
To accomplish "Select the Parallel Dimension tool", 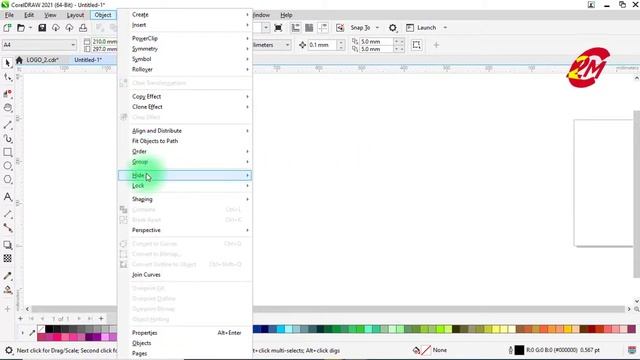I will point(7,214).
